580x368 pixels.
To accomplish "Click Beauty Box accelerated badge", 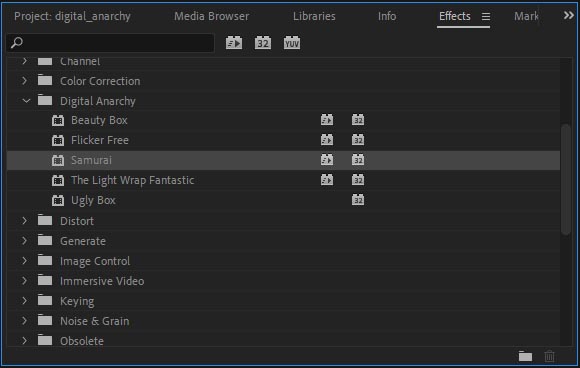I will pyautogui.click(x=327, y=120).
